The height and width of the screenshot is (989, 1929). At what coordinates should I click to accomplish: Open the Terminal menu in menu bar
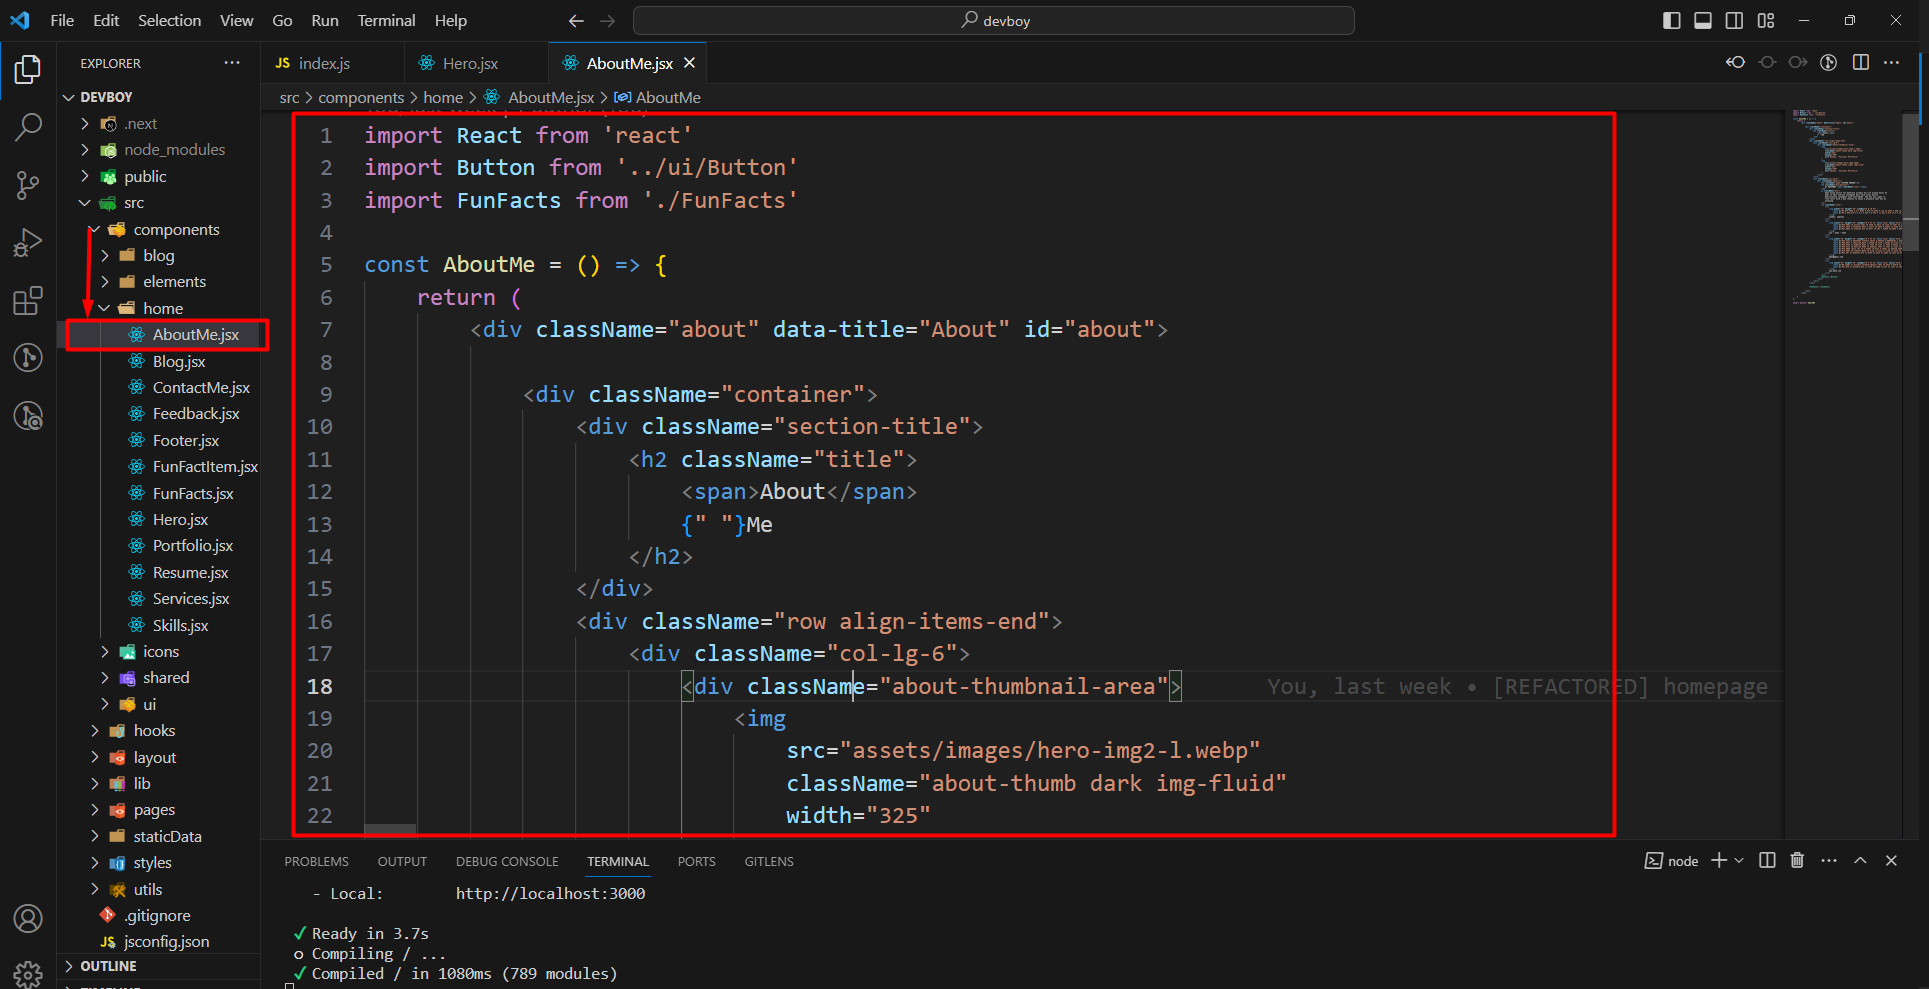pyautogui.click(x=386, y=21)
